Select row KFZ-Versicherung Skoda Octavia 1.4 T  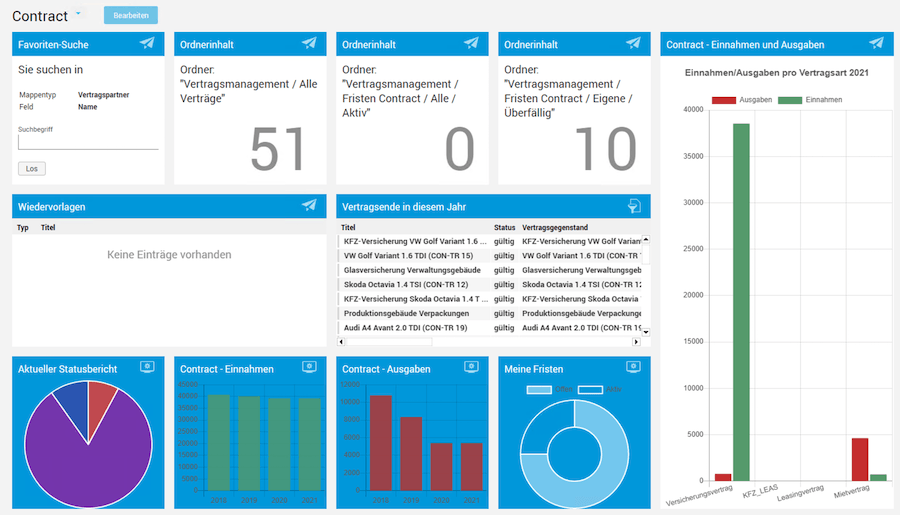(x=490, y=299)
